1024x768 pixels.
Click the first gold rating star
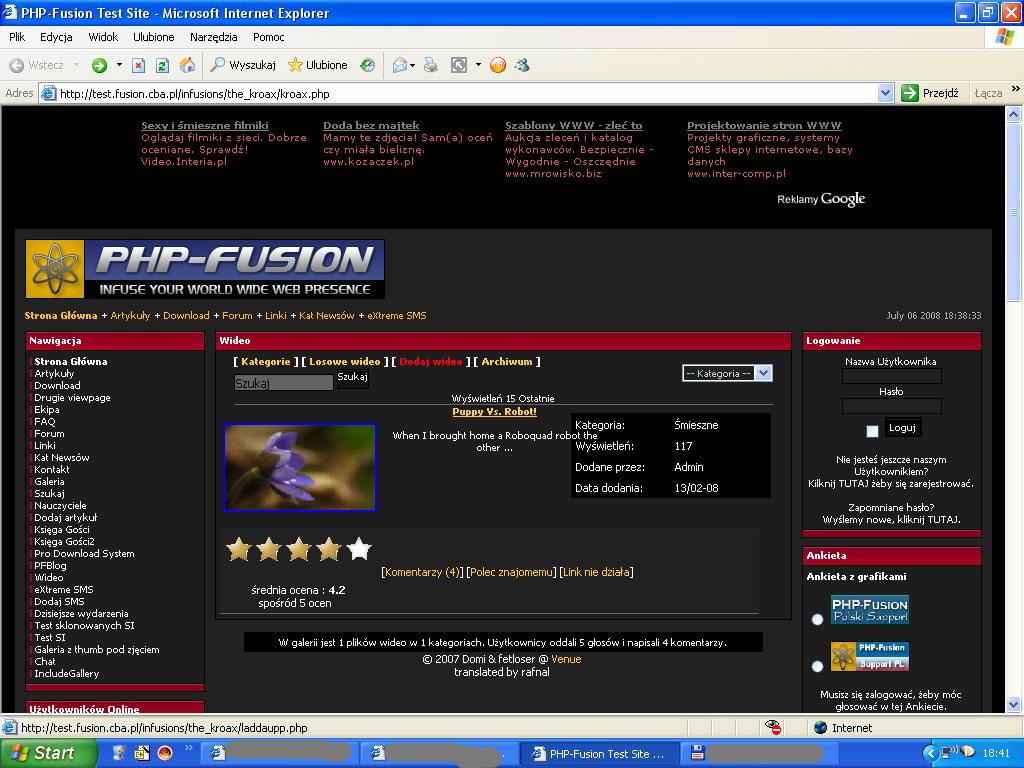point(239,549)
